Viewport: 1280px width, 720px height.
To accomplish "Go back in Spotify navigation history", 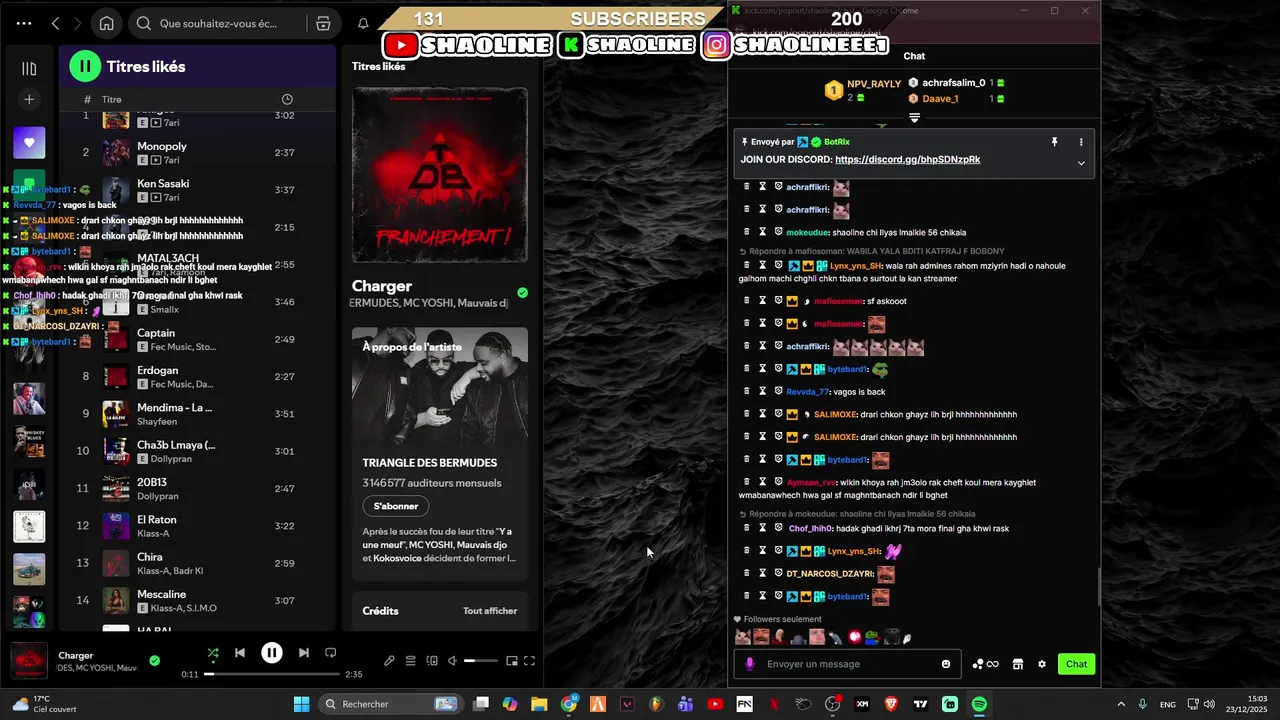I will (x=56, y=23).
